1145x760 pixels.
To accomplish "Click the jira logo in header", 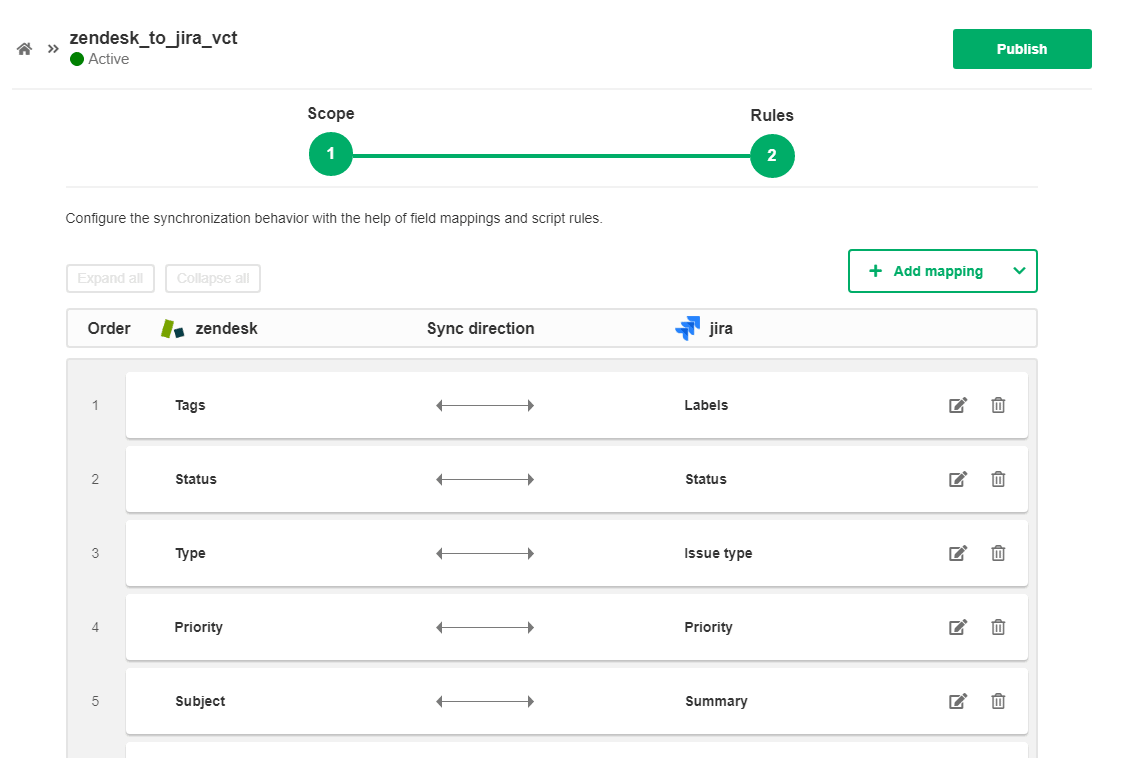I will click(x=688, y=329).
